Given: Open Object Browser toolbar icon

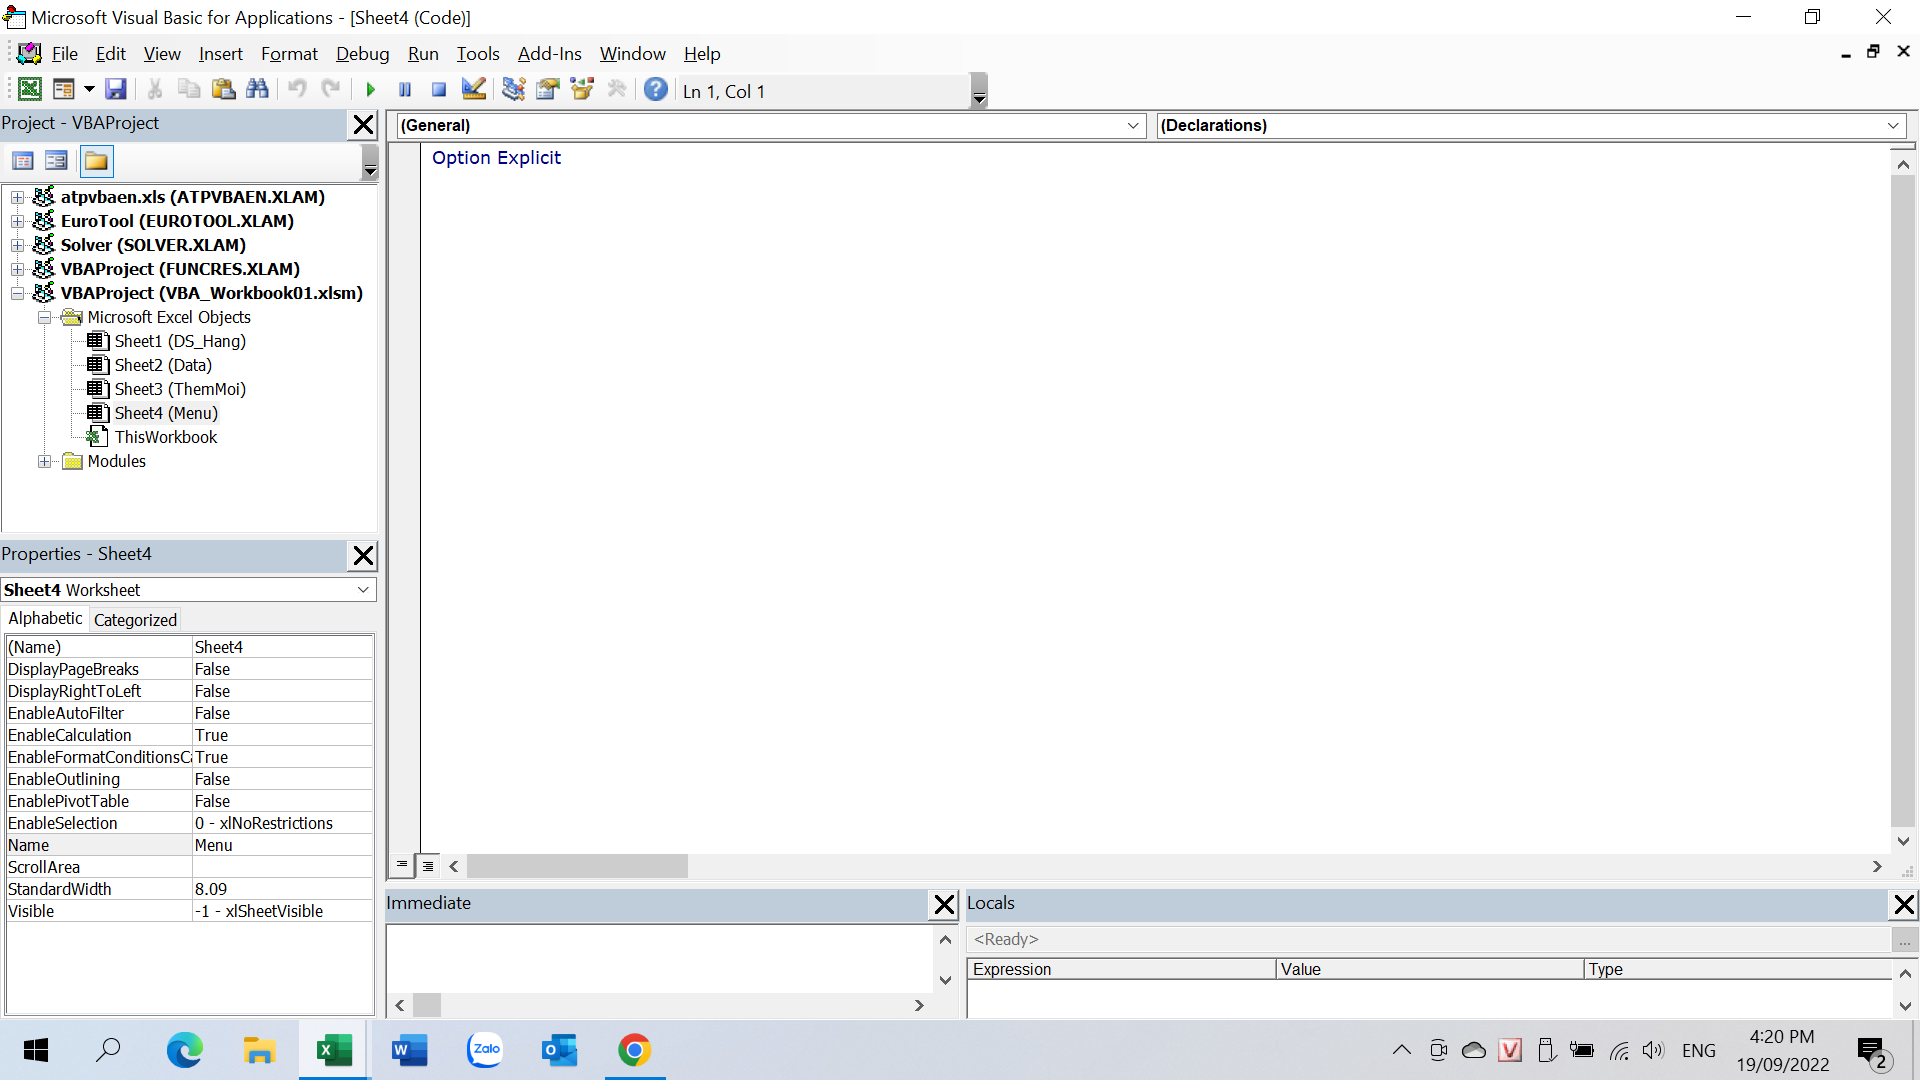Looking at the screenshot, I should pos(582,90).
